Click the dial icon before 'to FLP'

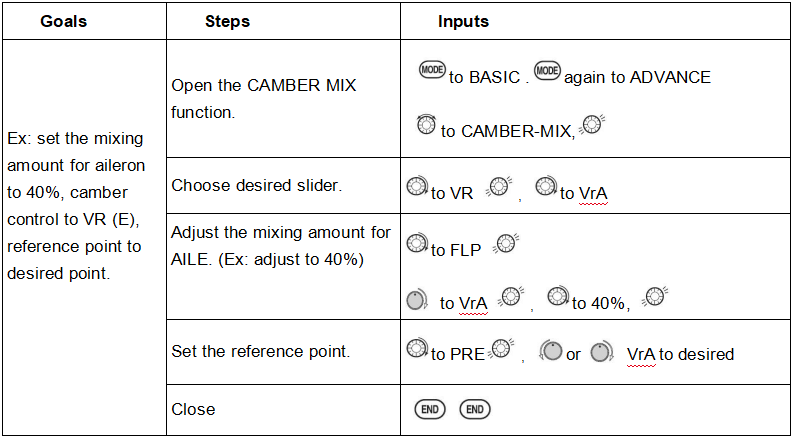click(x=417, y=245)
